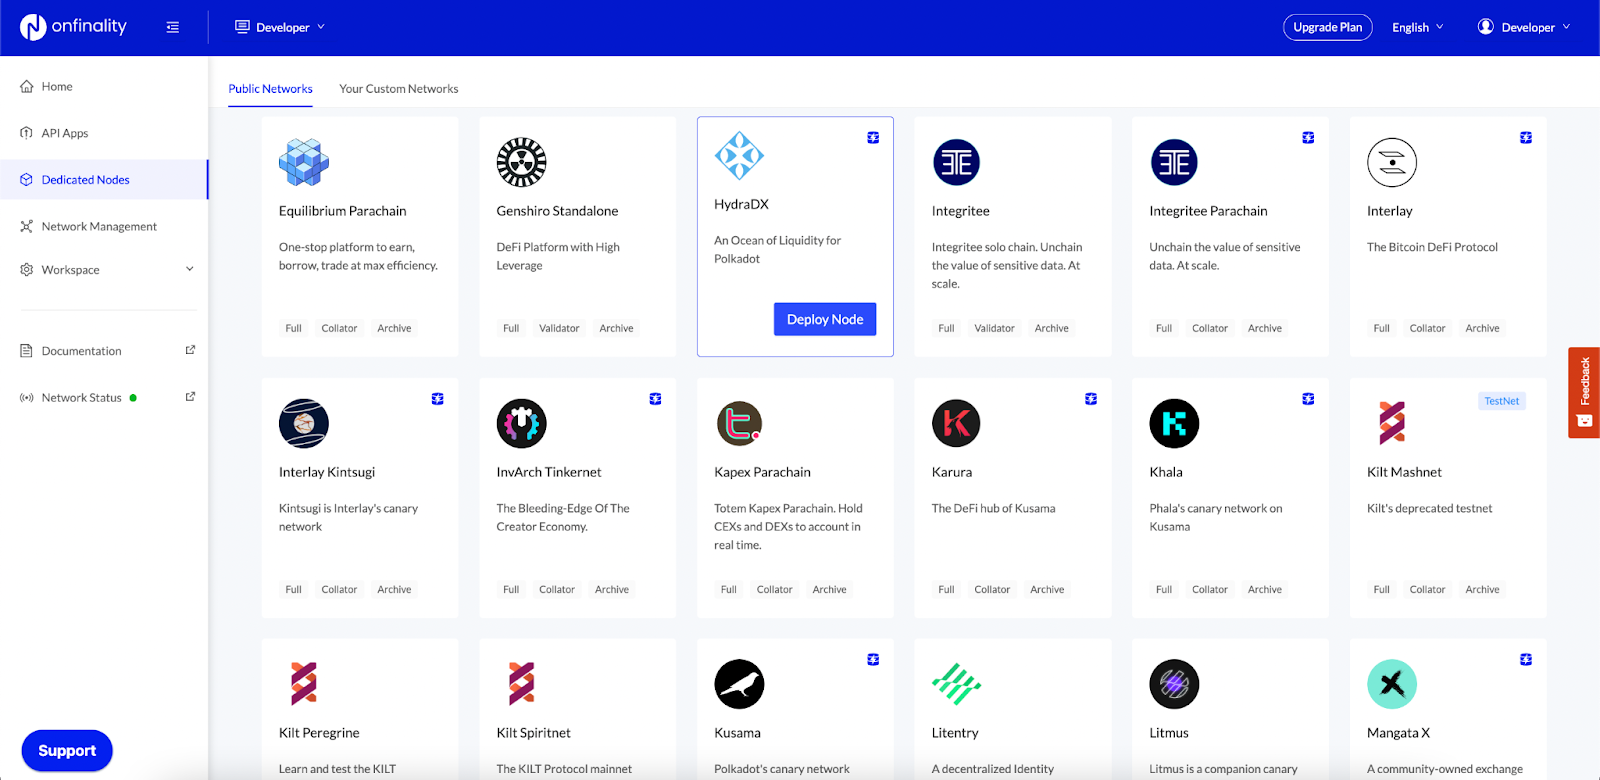
Task: Select the Khala network title
Action: [x=1166, y=472]
